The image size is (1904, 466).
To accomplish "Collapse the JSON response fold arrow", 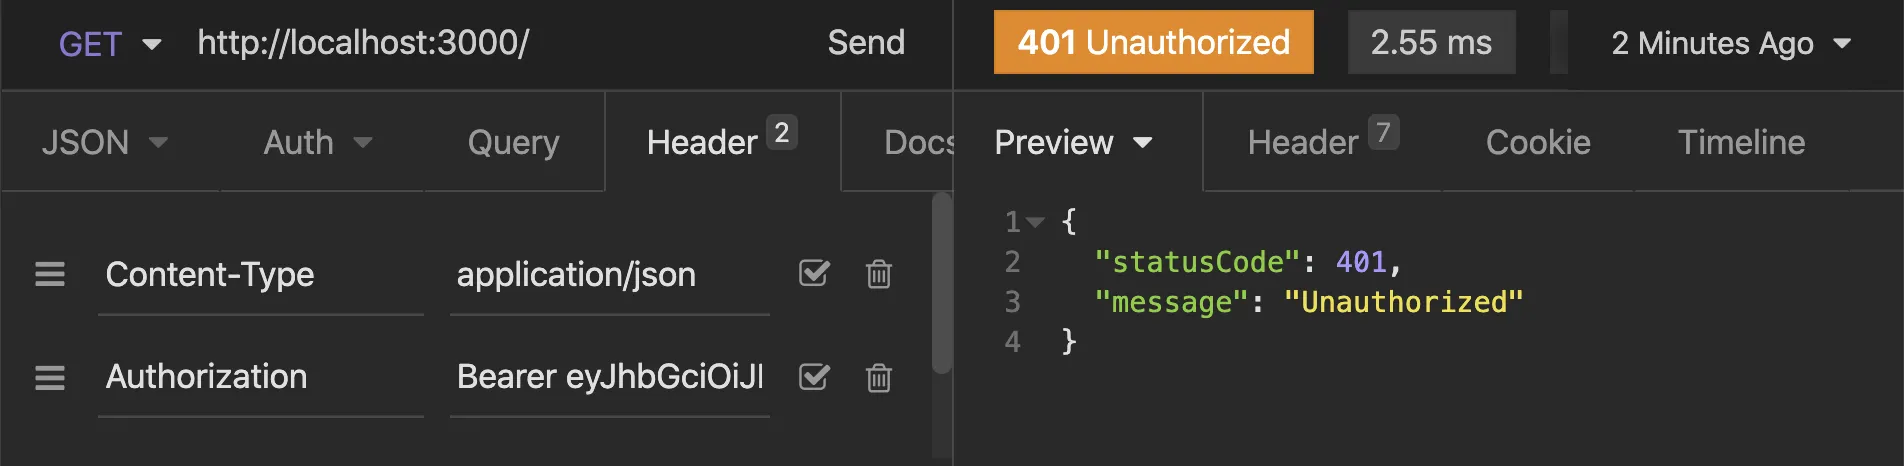I will point(1036,222).
